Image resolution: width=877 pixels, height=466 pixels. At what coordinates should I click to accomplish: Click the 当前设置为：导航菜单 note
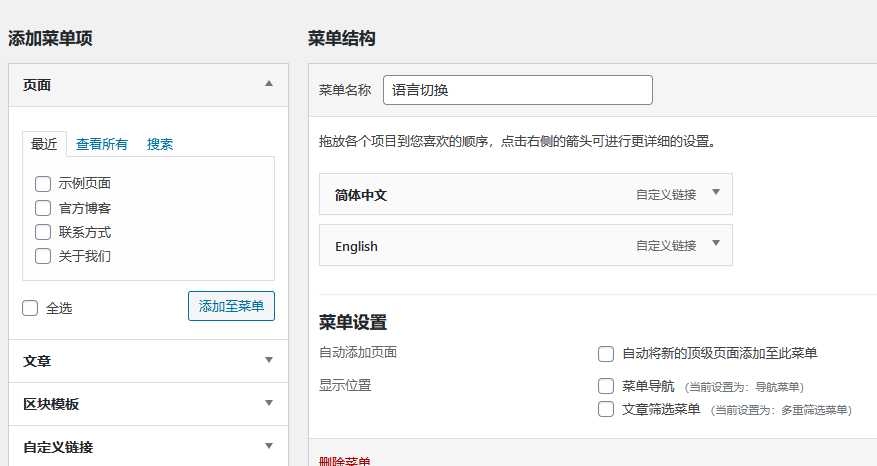pos(744,387)
